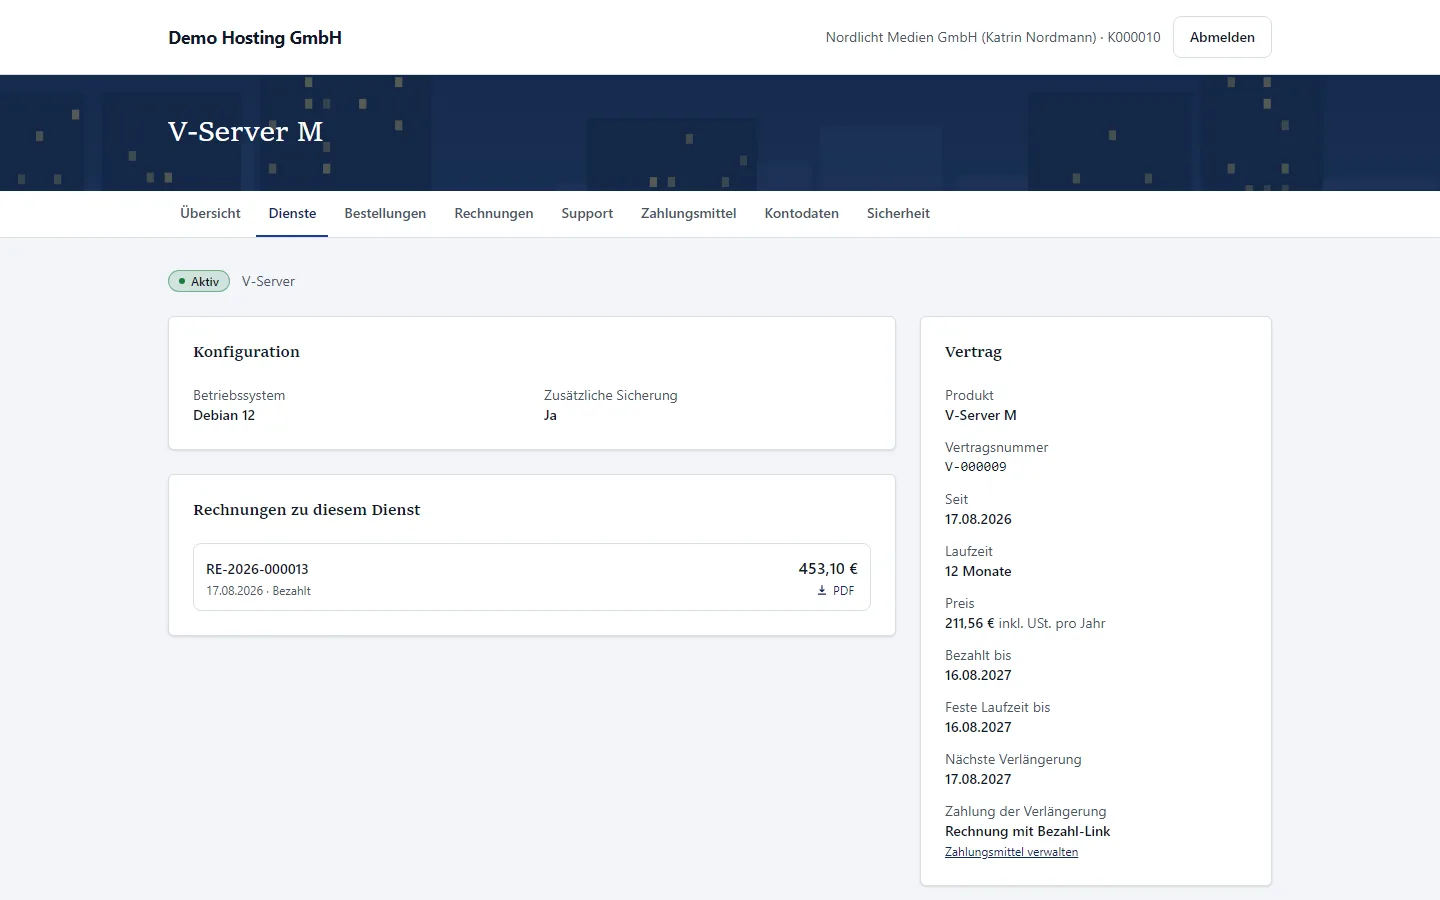The image size is (1440, 900).
Task: Open the Zahlungsmittel tab
Action: pos(689,213)
